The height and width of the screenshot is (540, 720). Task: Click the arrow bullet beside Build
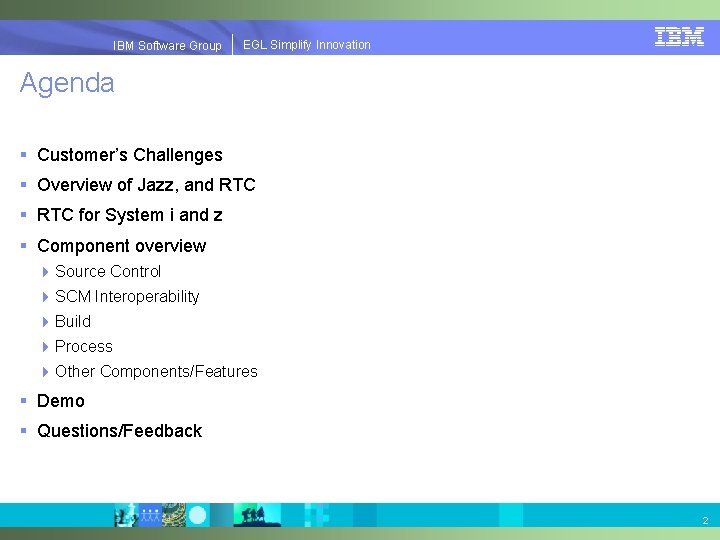click(x=45, y=322)
